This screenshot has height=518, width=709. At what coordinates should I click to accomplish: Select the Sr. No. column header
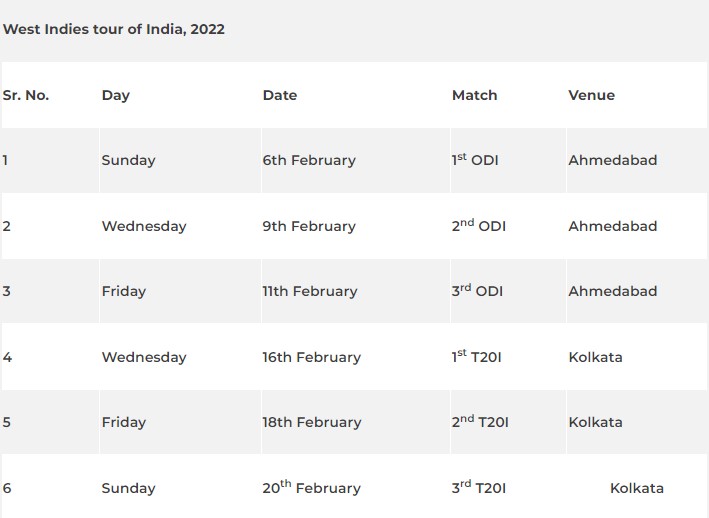coord(26,95)
